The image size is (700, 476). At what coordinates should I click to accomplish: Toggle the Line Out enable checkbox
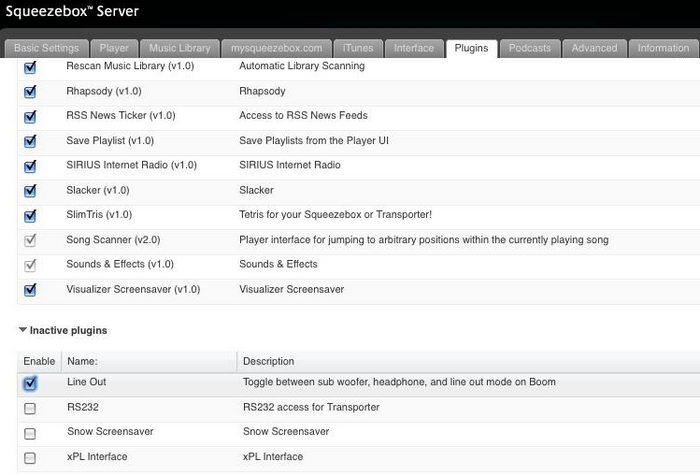click(x=30, y=383)
